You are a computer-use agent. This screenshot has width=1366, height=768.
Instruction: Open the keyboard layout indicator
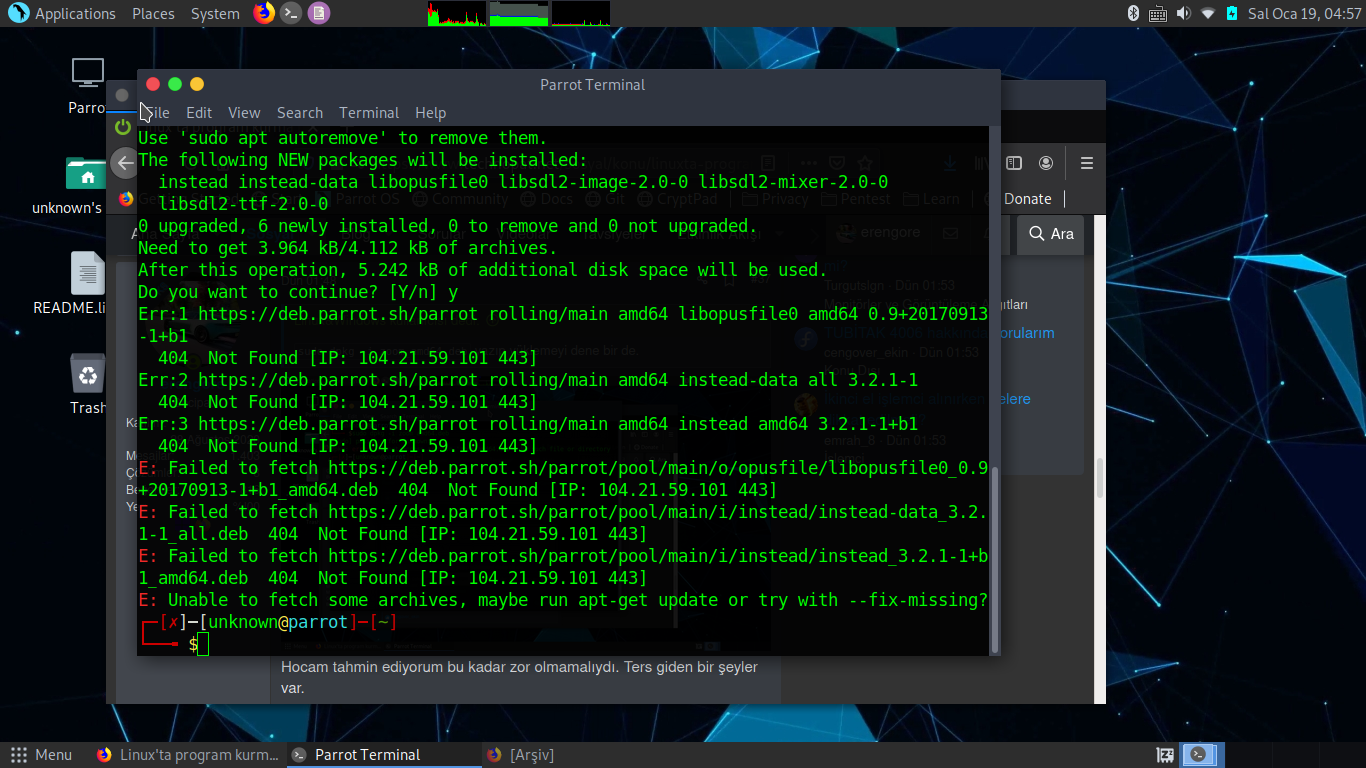[x=1158, y=13]
